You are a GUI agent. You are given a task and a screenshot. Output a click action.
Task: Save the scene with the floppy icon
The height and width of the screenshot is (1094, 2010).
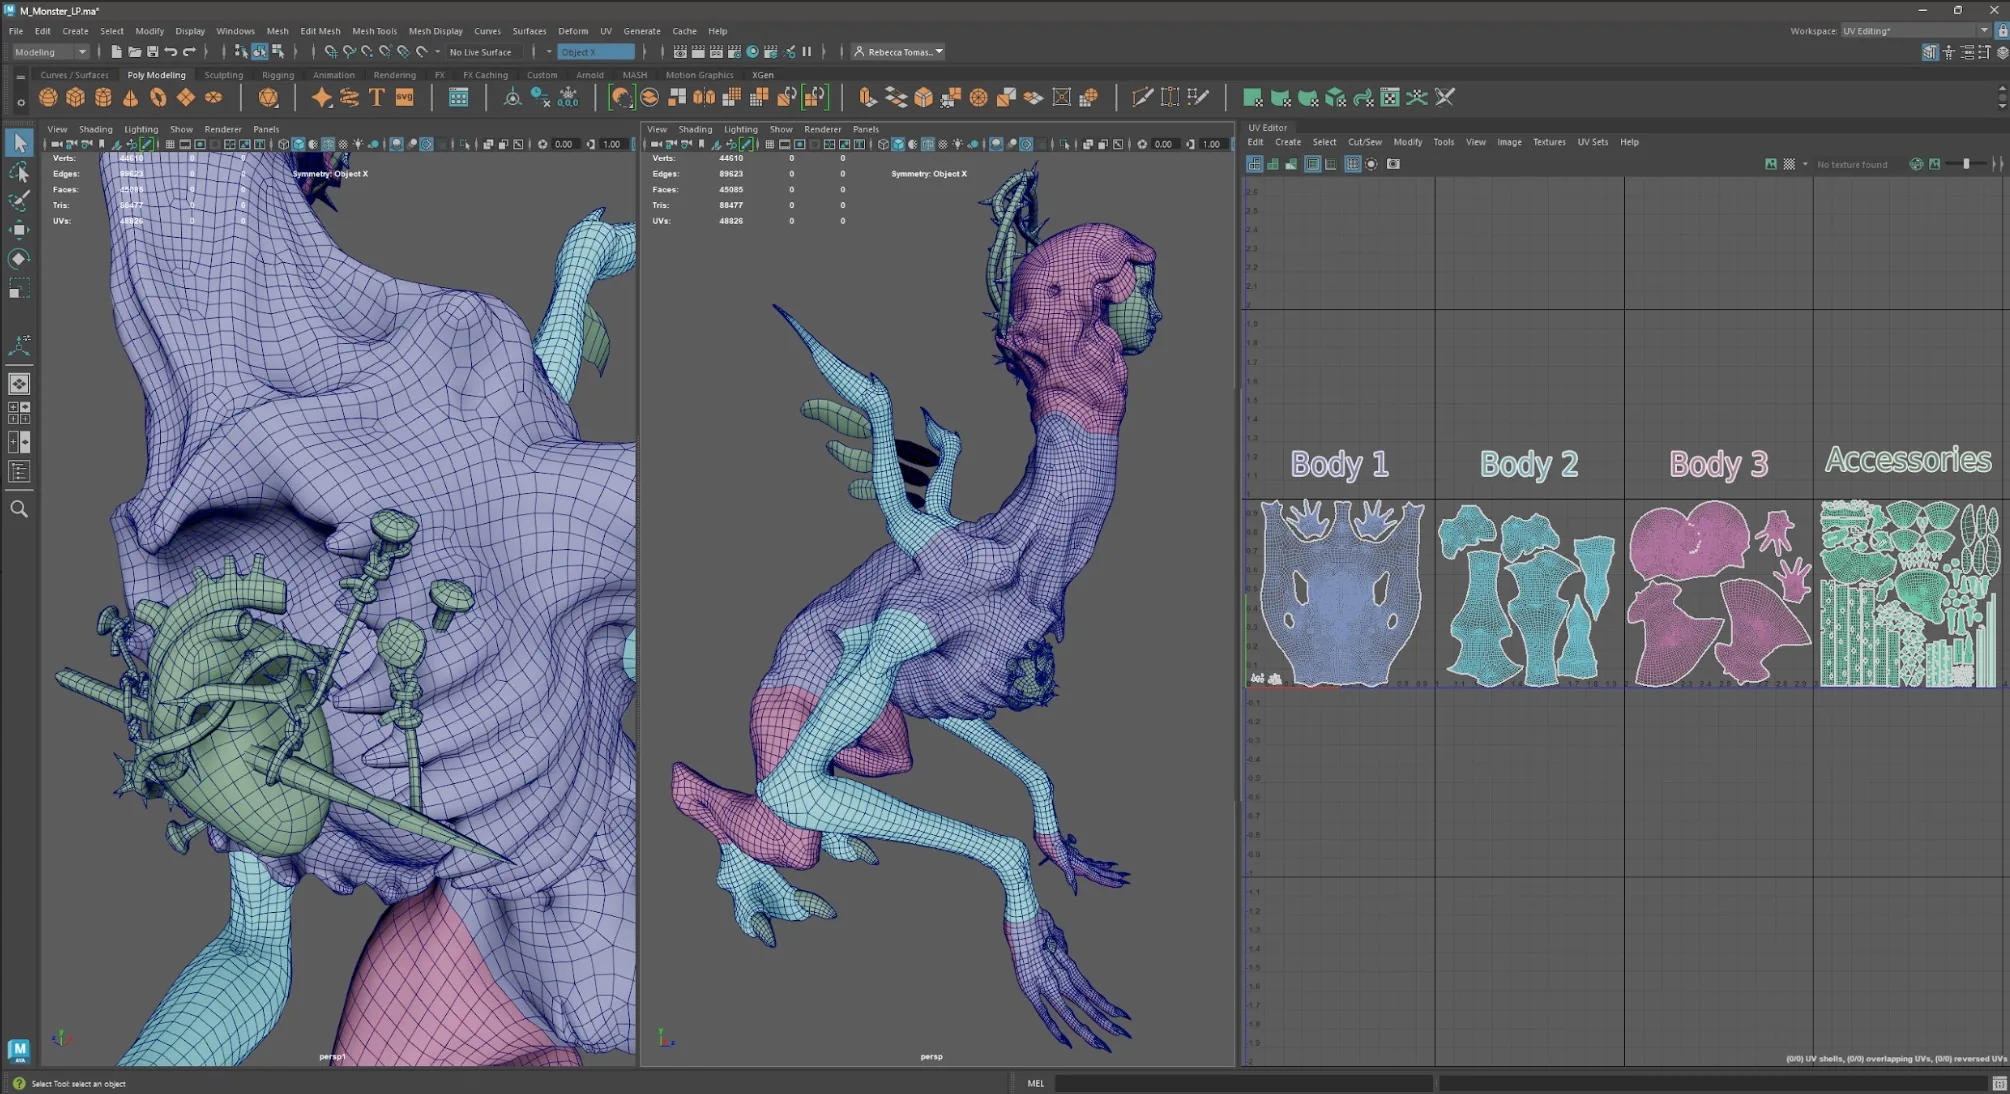pos(153,52)
